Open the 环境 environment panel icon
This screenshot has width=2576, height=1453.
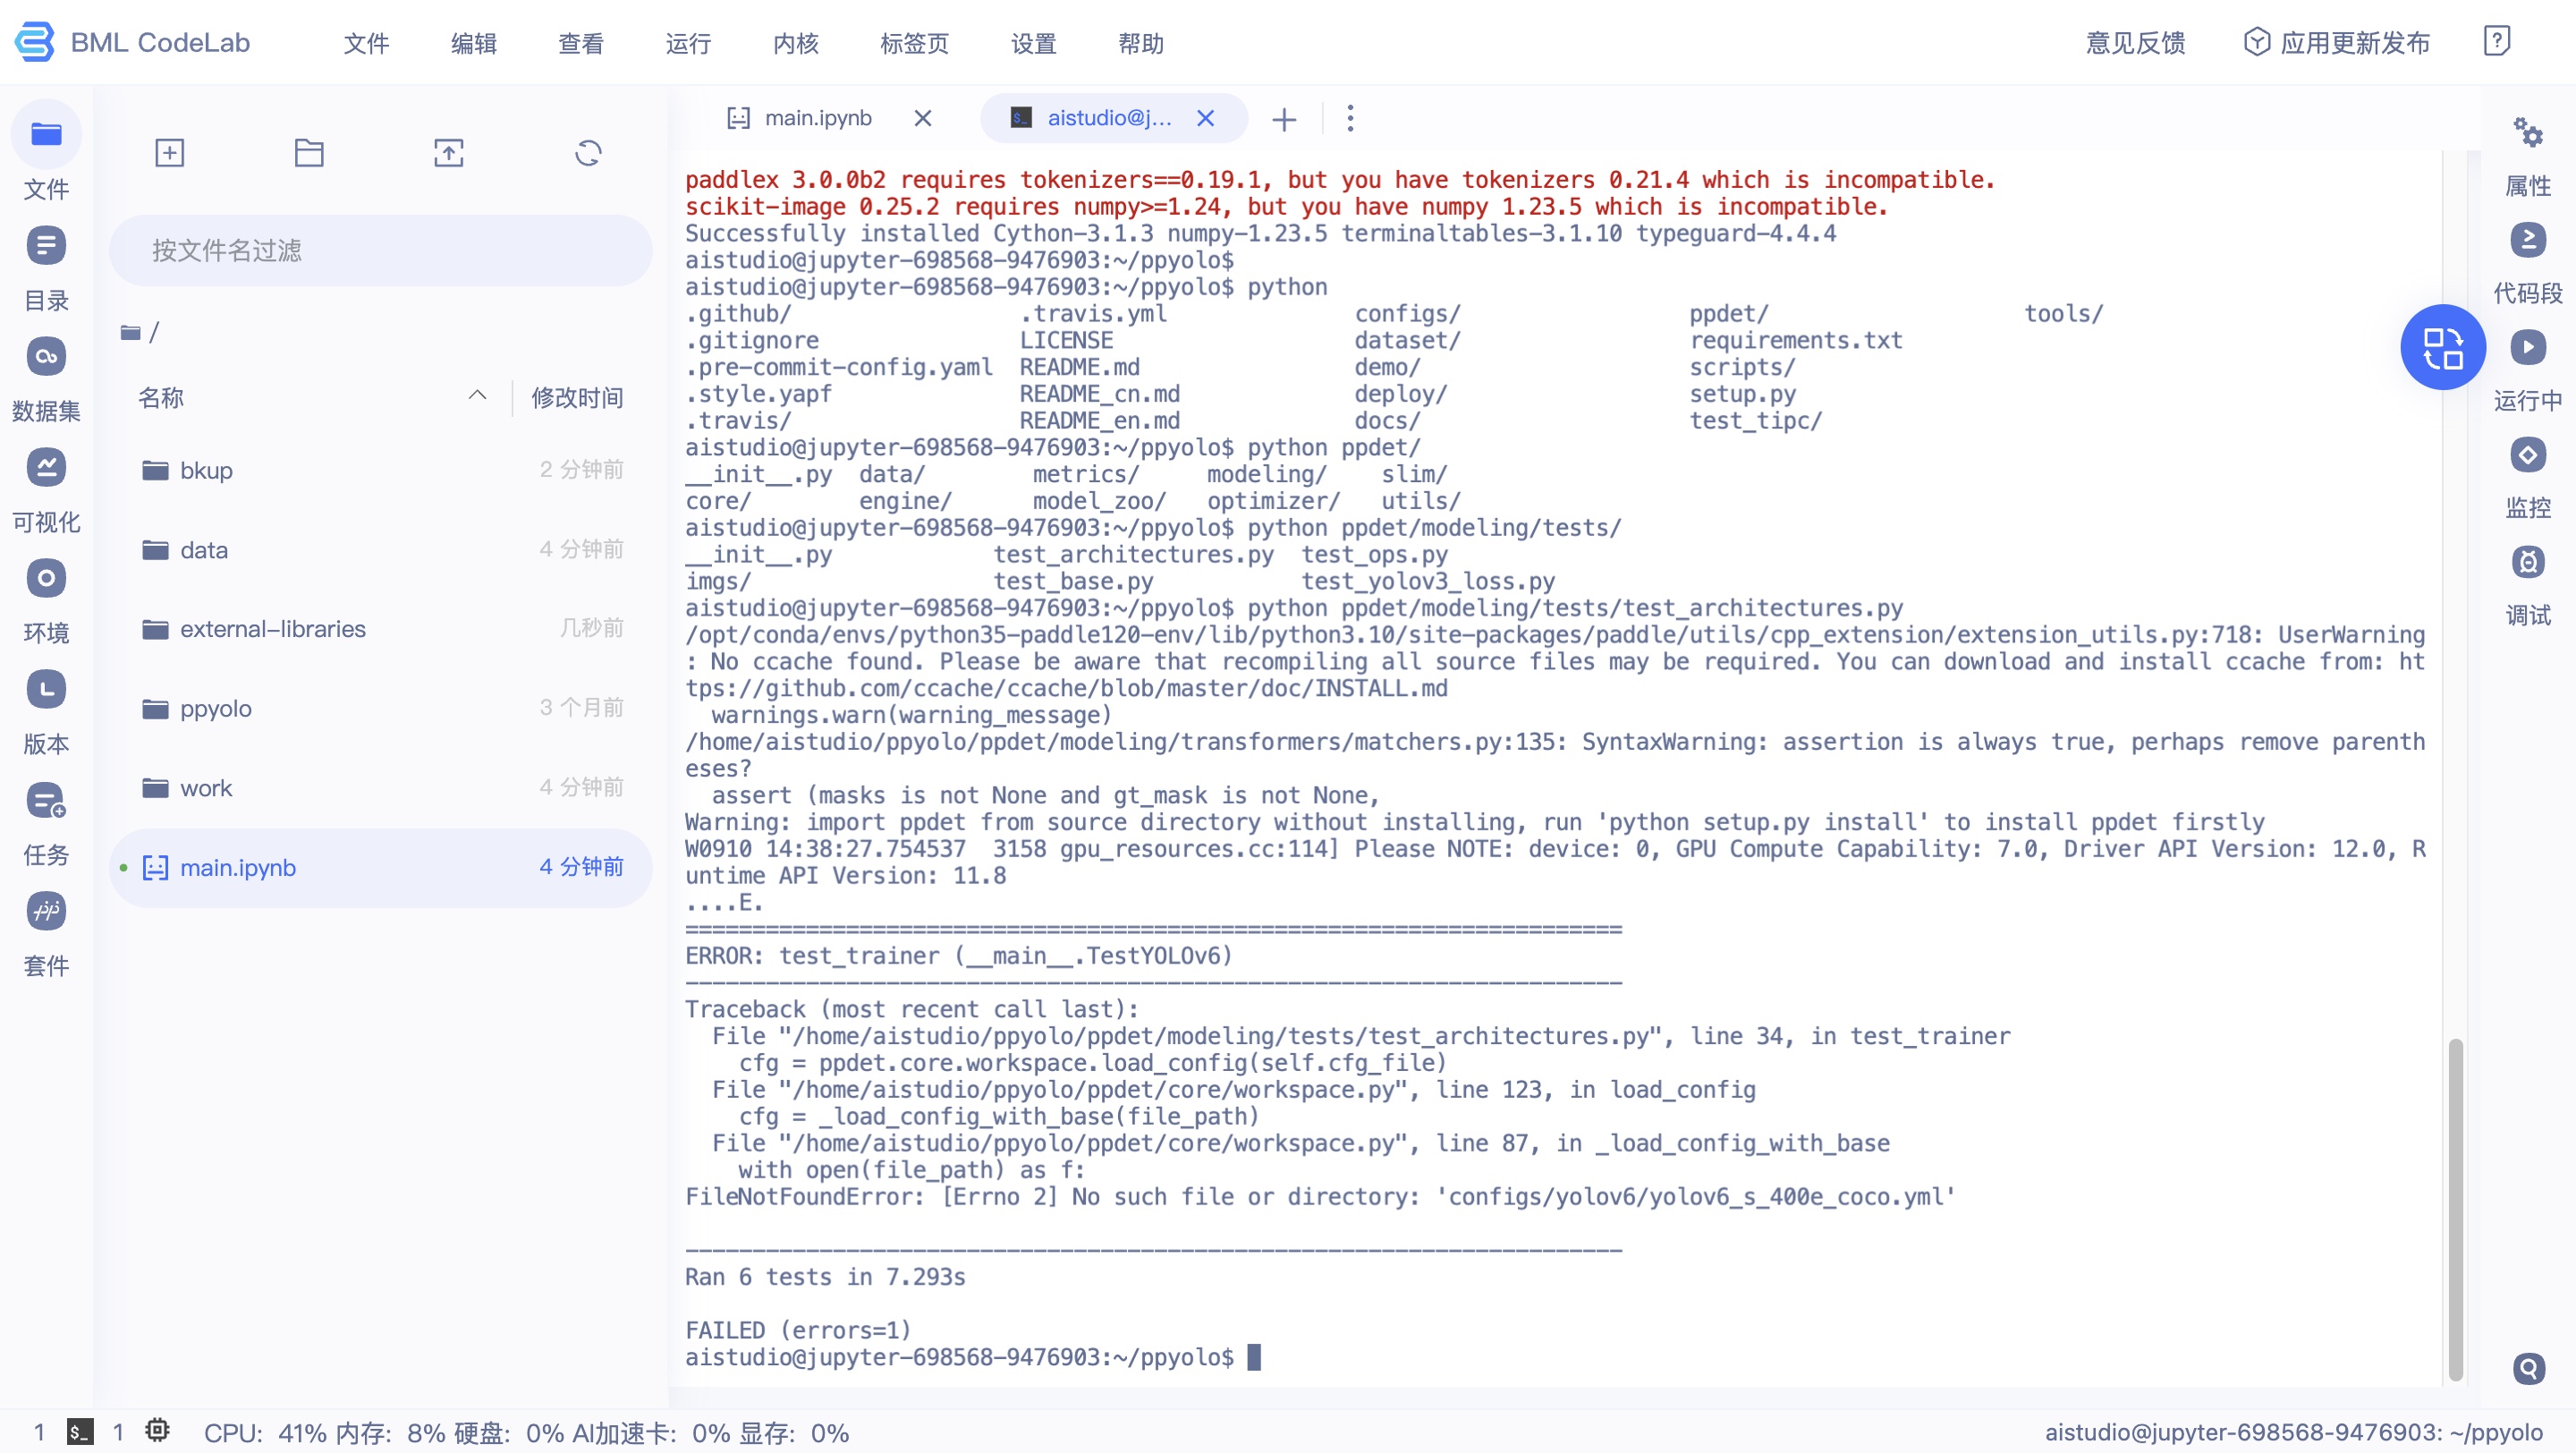46,579
